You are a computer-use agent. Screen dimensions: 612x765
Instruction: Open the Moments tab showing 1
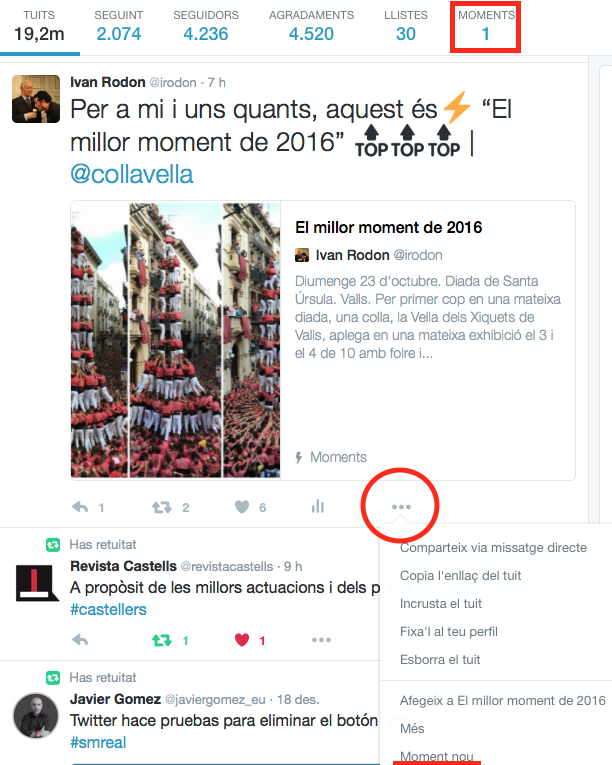486,26
